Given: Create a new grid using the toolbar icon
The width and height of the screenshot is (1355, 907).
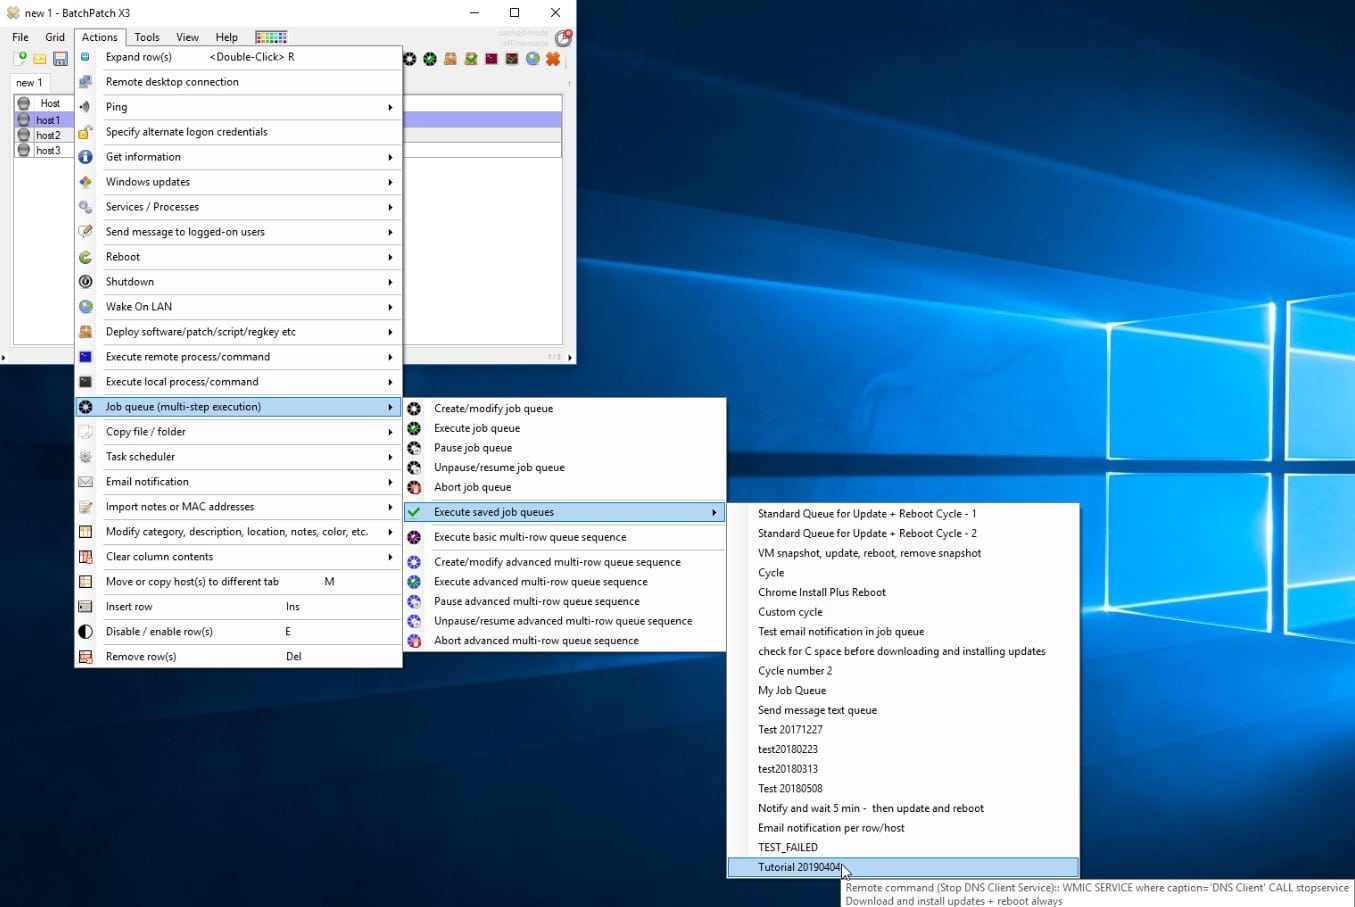Looking at the screenshot, I should click(19, 58).
